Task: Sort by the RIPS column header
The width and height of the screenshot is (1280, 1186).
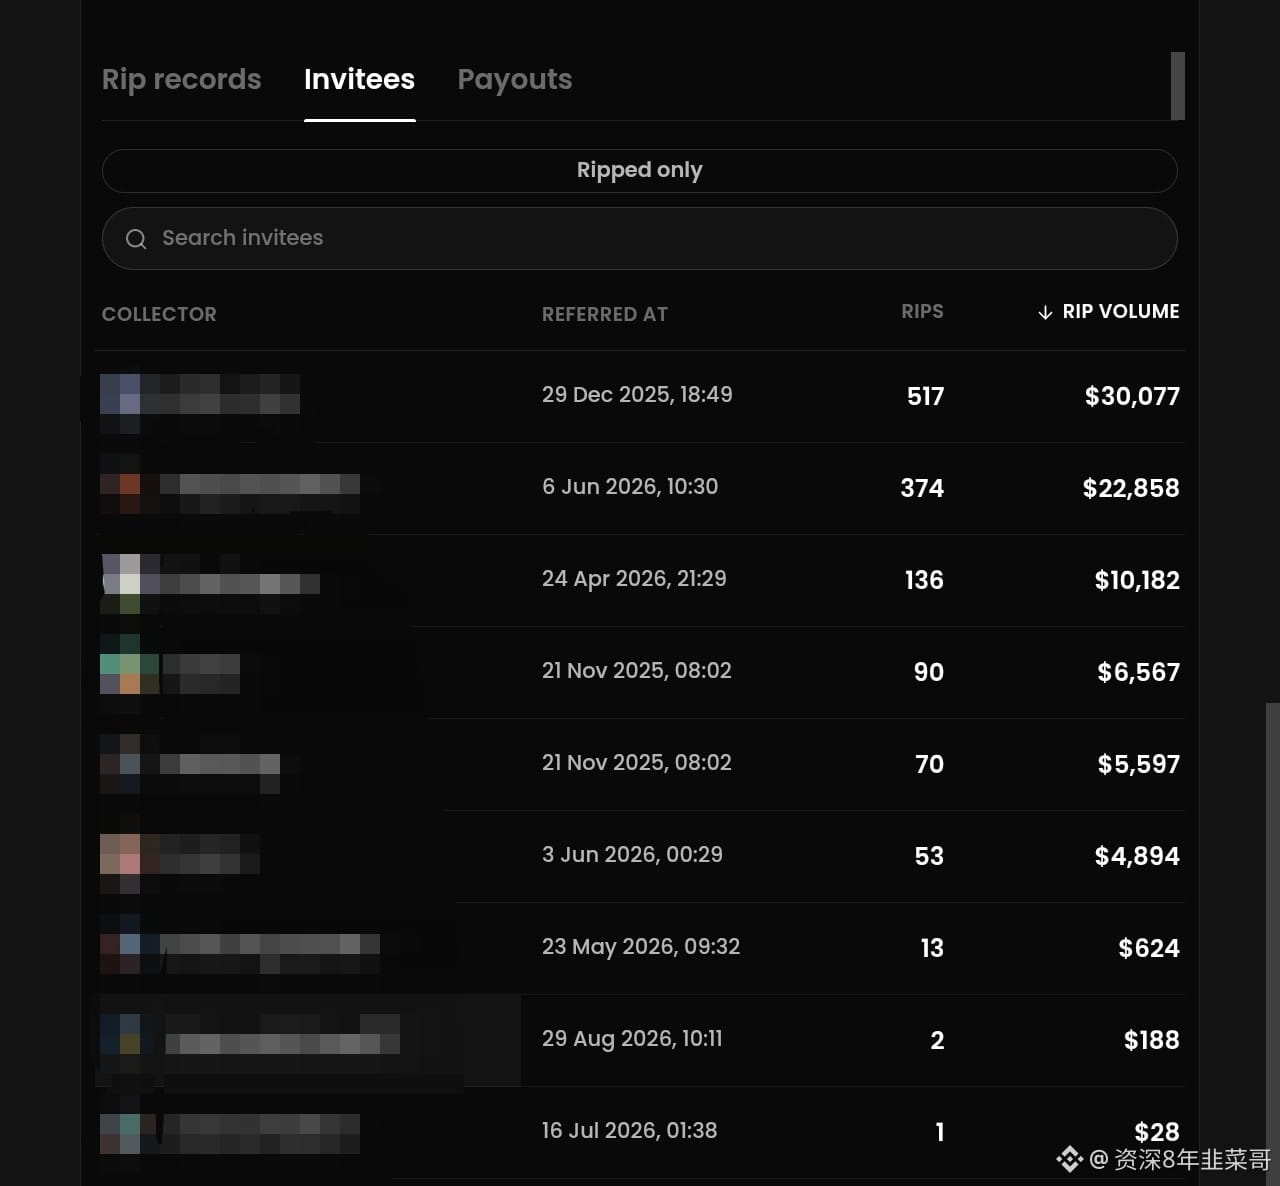Action: pos(922,312)
